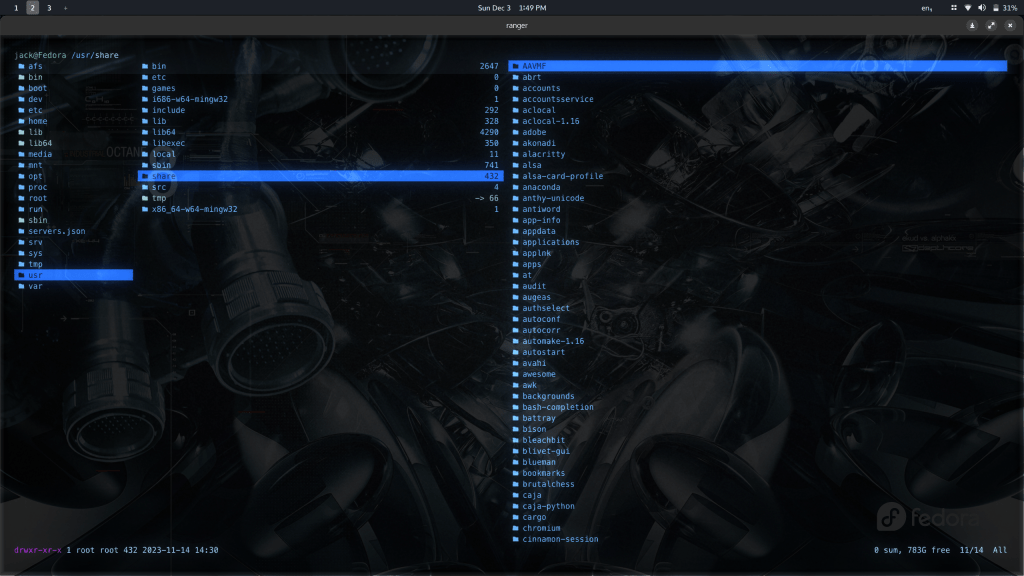Image resolution: width=1024 pixels, height=576 pixels.
Task: Click the folder icon beside bleachbit
Action: [515, 440]
